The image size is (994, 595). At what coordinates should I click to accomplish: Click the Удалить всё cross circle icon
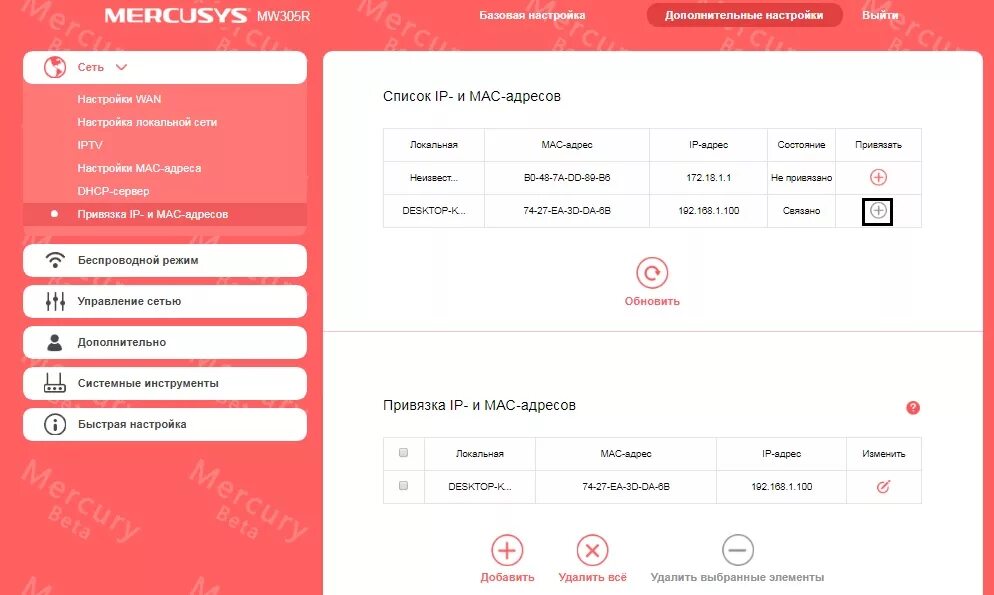point(592,550)
